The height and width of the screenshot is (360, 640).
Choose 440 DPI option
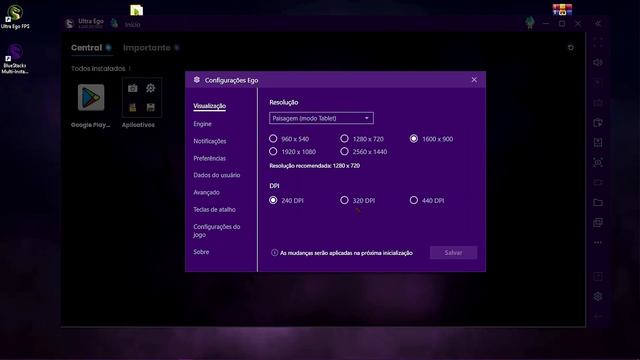click(x=427, y=200)
